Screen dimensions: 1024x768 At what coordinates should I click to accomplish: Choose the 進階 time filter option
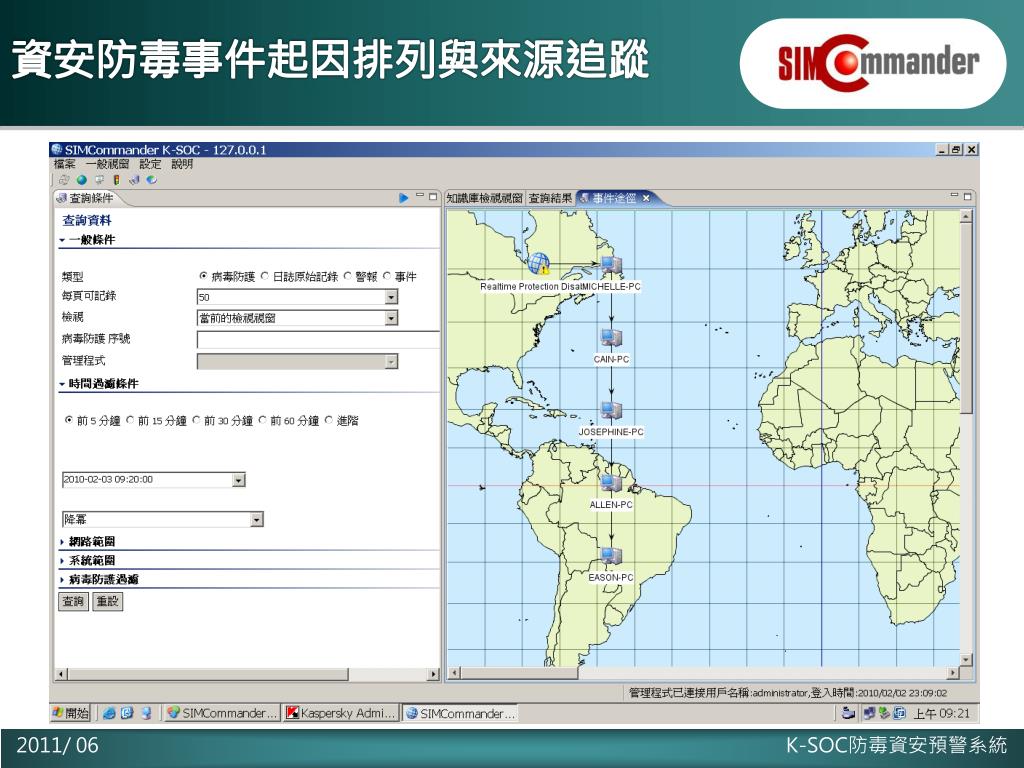(329, 420)
